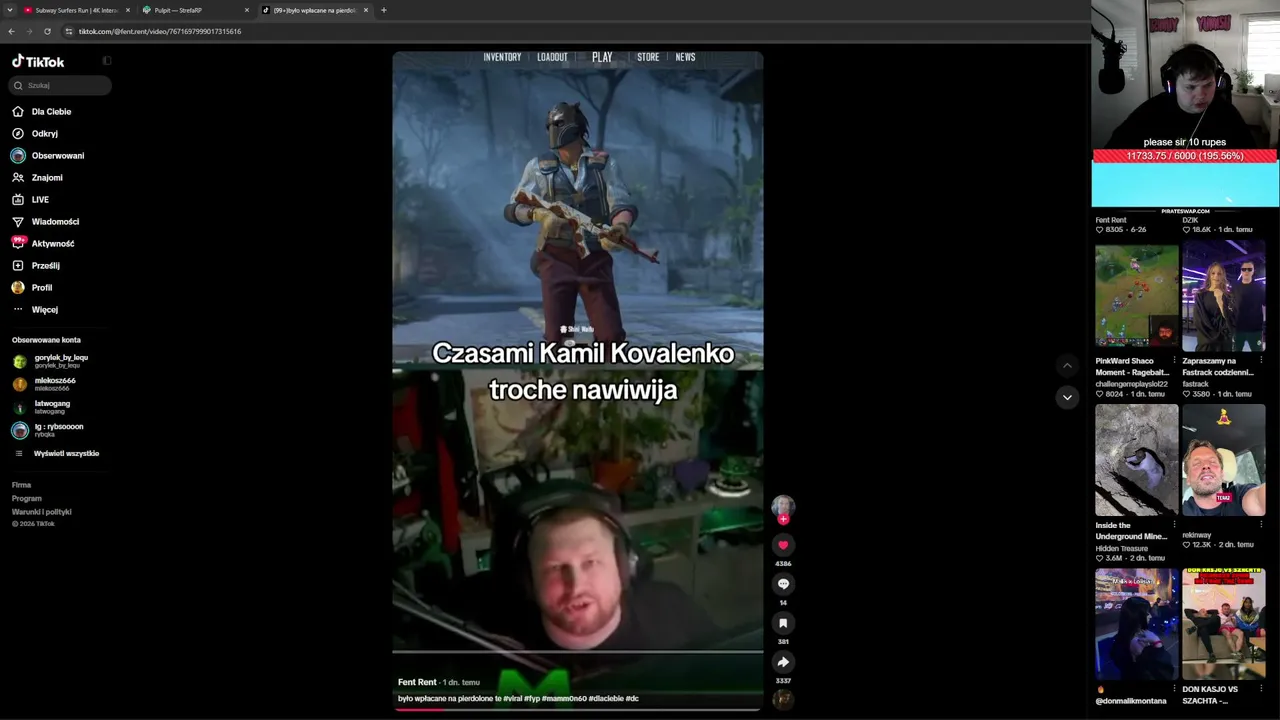This screenshot has height=720, width=1280.
Task: Open a new browser tab
Action: (384, 10)
